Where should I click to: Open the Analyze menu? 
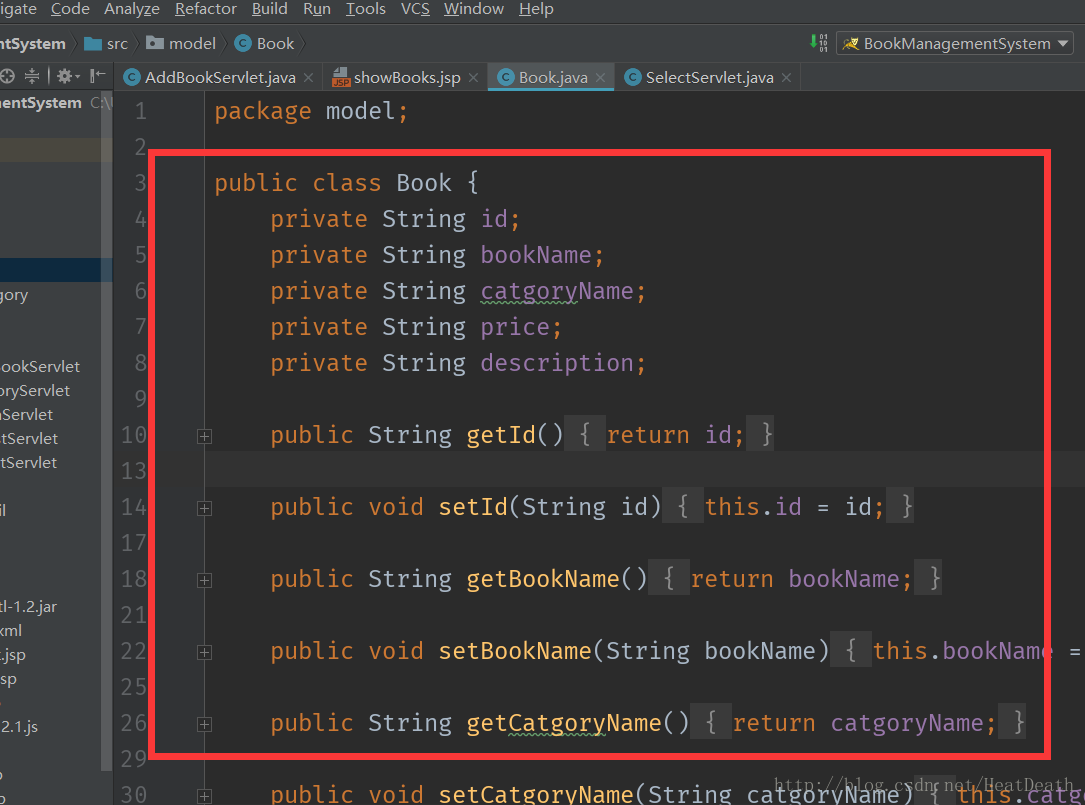coord(131,9)
